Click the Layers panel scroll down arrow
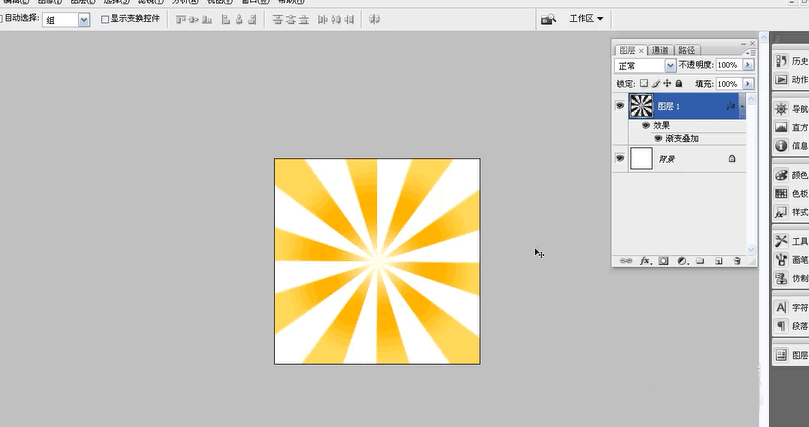This screenshot has width=809, height=427. 751,249
